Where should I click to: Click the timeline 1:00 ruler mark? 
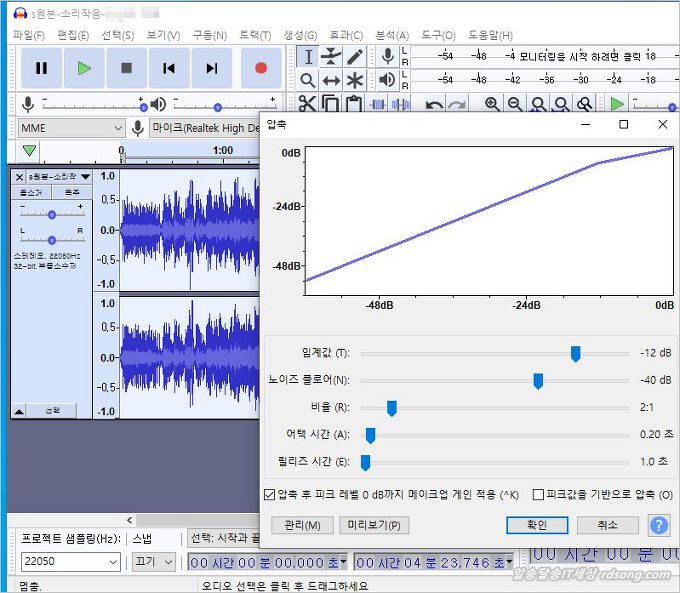[x=223, y=150]
